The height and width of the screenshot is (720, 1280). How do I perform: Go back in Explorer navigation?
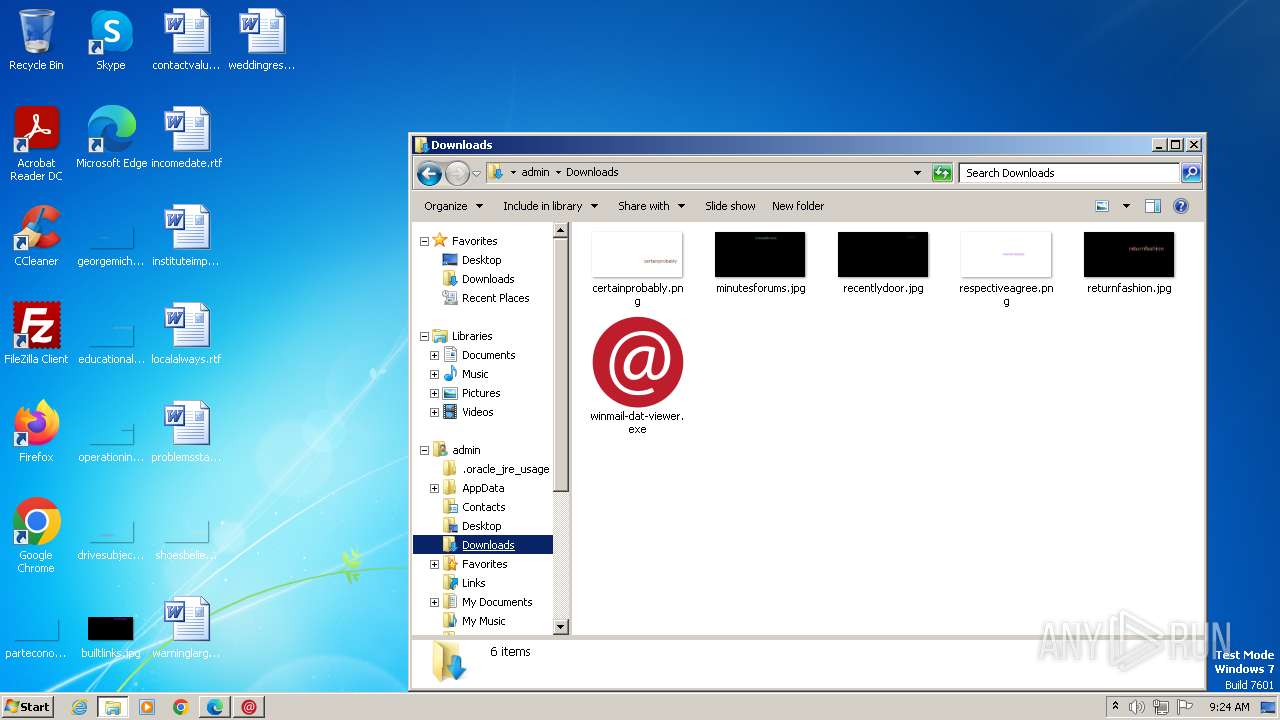(429, 173)
